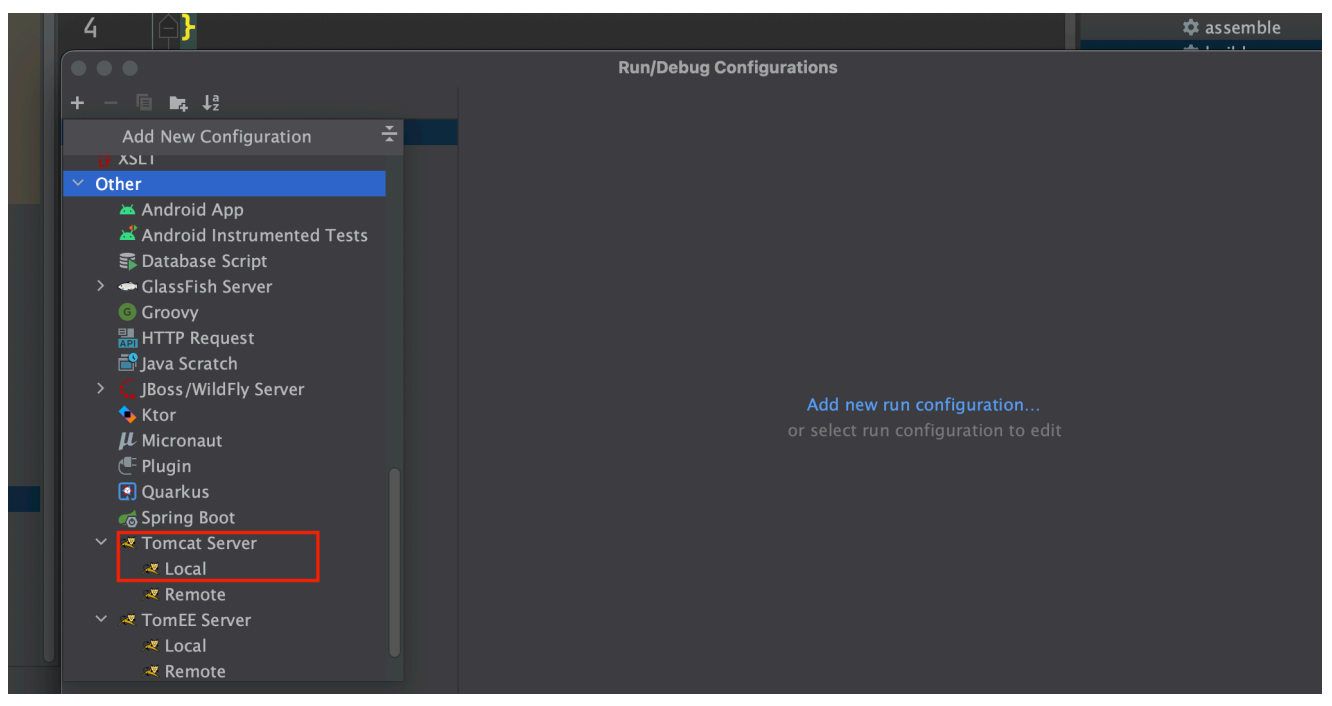Click the Tomcat Server cat icon
The image size is (1332, 706).
(x=129, y=543)
